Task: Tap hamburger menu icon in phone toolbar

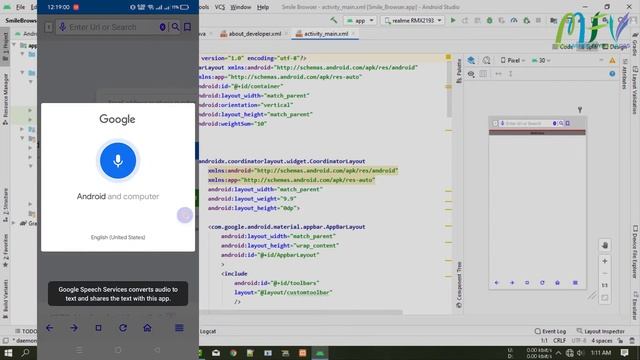Action: pos(179,328)
